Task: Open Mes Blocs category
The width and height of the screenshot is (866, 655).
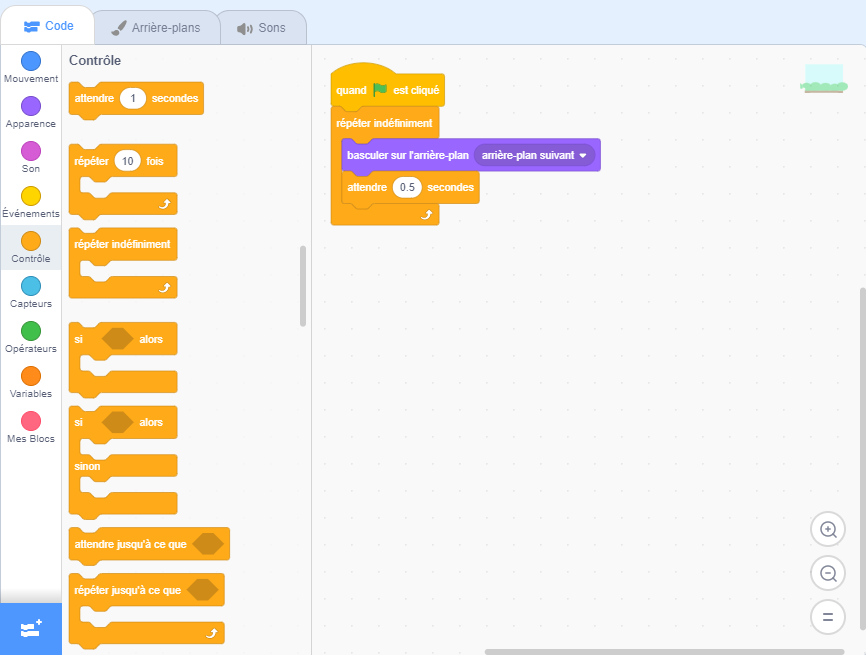Action: click(x=31, y=421)
